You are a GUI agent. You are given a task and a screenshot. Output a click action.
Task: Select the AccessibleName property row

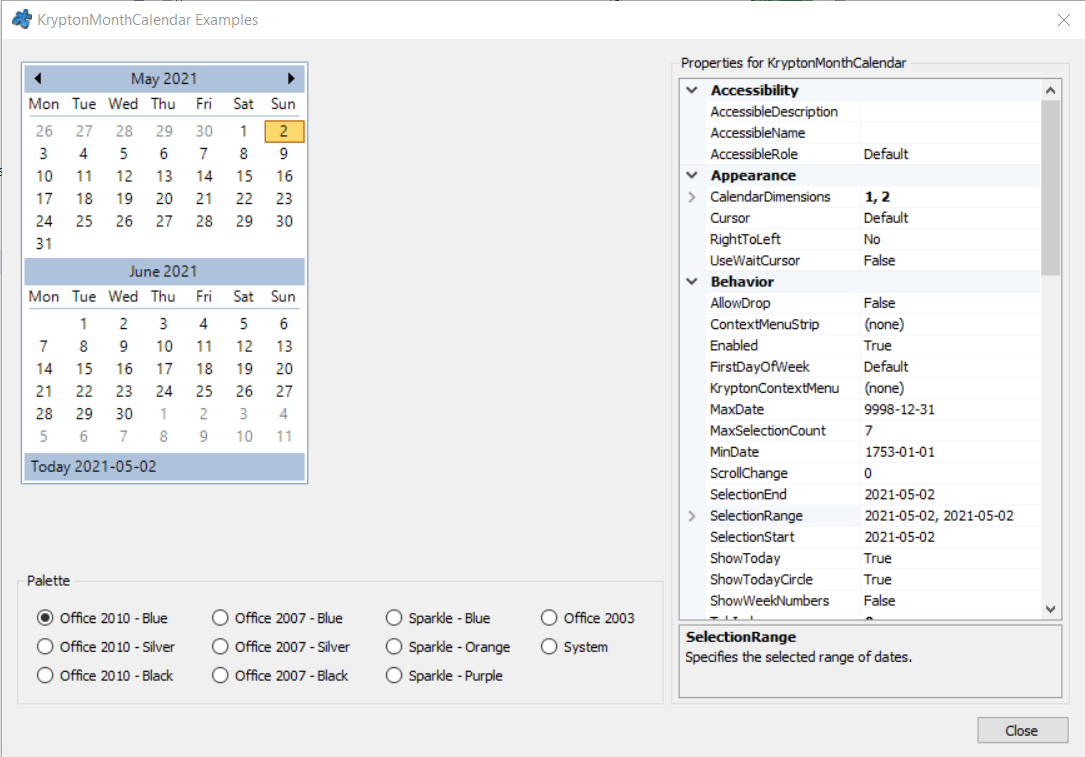click(x=875, y=133)
